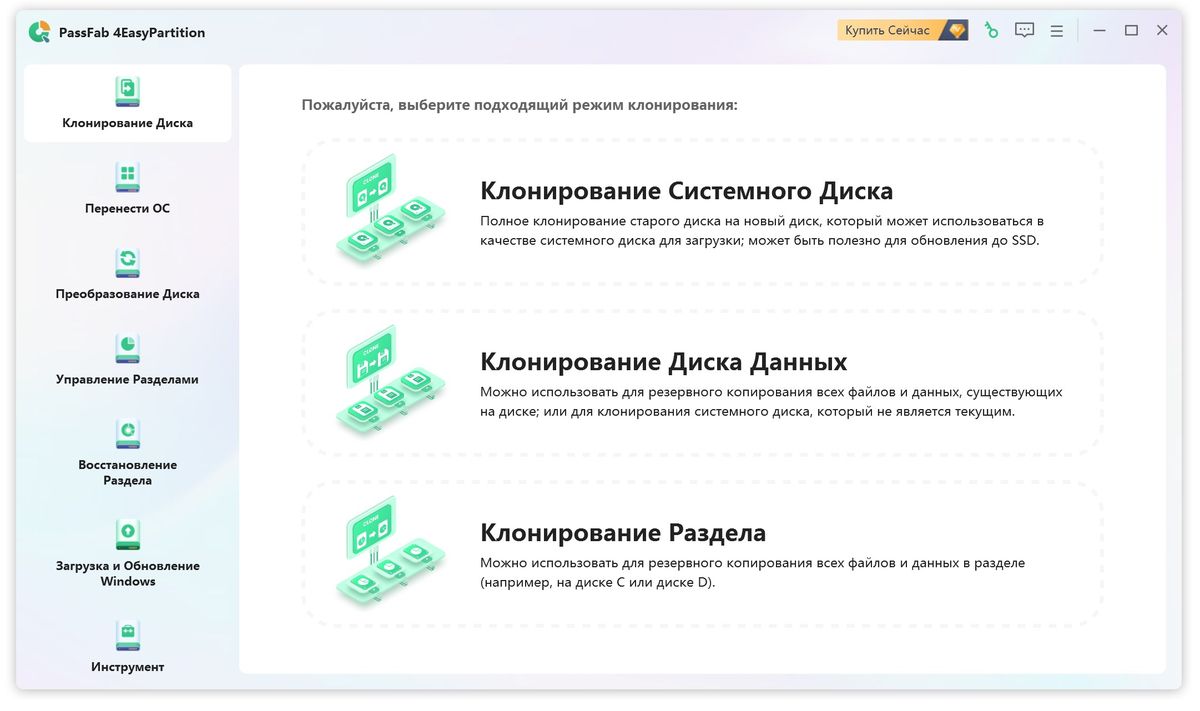Select the Управление Разделами pie-chart icon
This screenshot has height=711, width=1200.
coord(128,347)
